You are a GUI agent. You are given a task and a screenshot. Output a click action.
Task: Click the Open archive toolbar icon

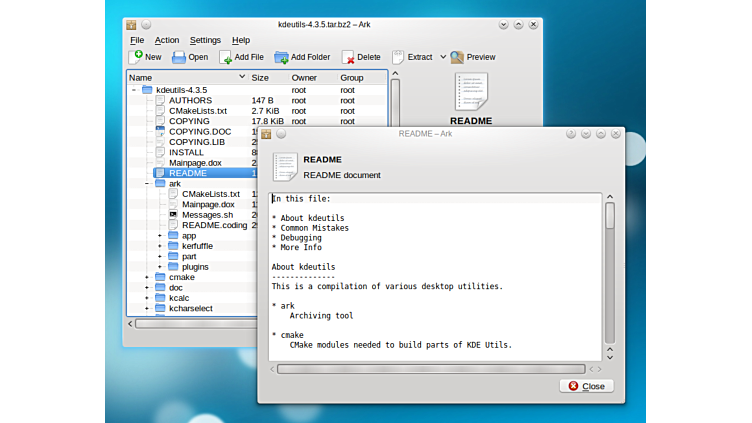(179, 57)
